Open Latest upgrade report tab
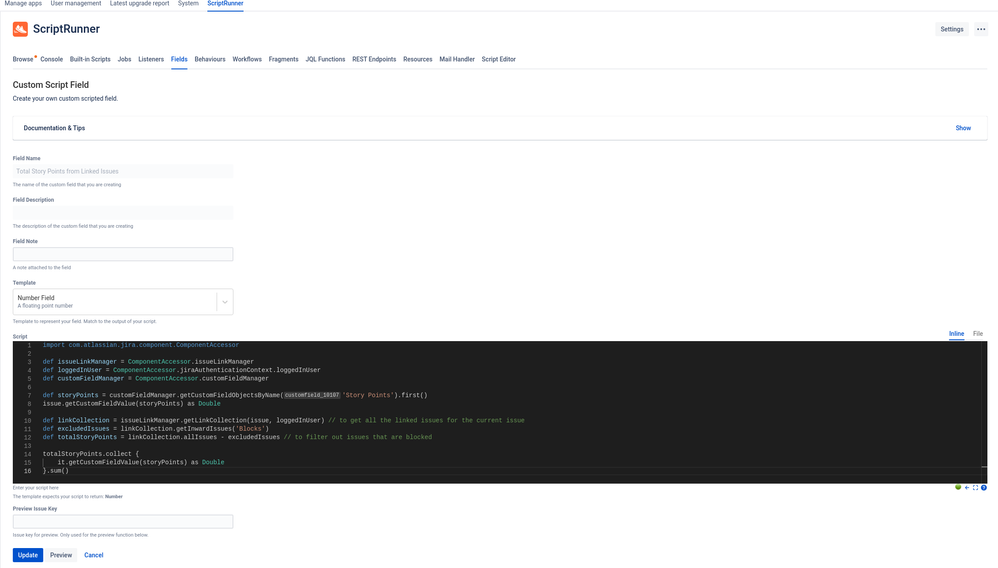The height and width of the screenshot is (568, 998). (139, 3)
